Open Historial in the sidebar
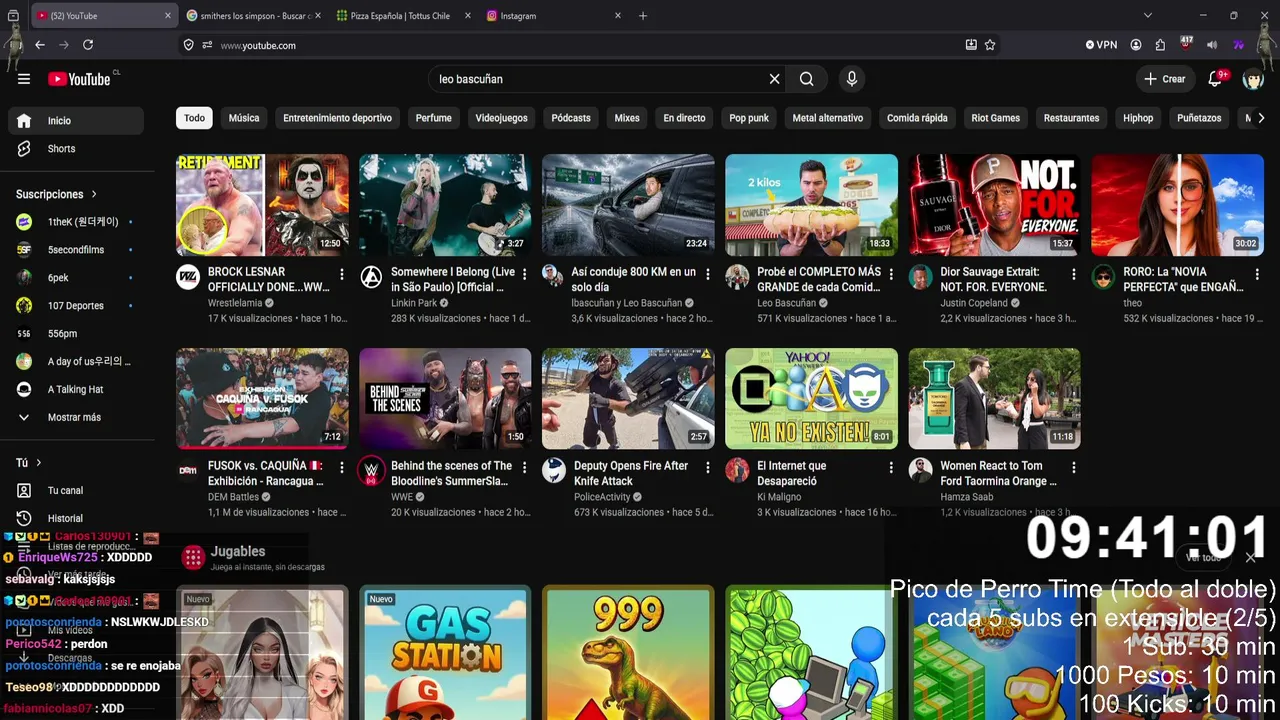This screenshot has height=720, width=1280. 76,519
